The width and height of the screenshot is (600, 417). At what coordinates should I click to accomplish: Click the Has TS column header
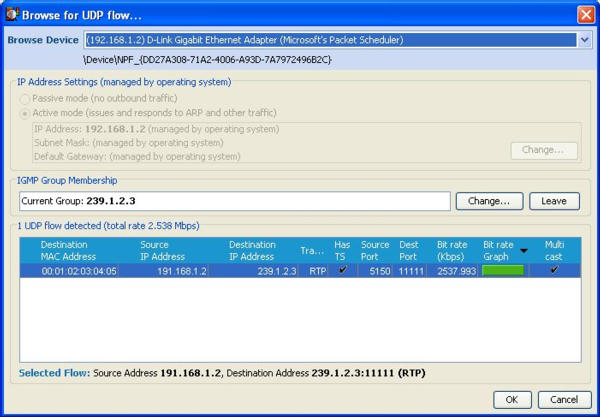[x=342, y=250]
